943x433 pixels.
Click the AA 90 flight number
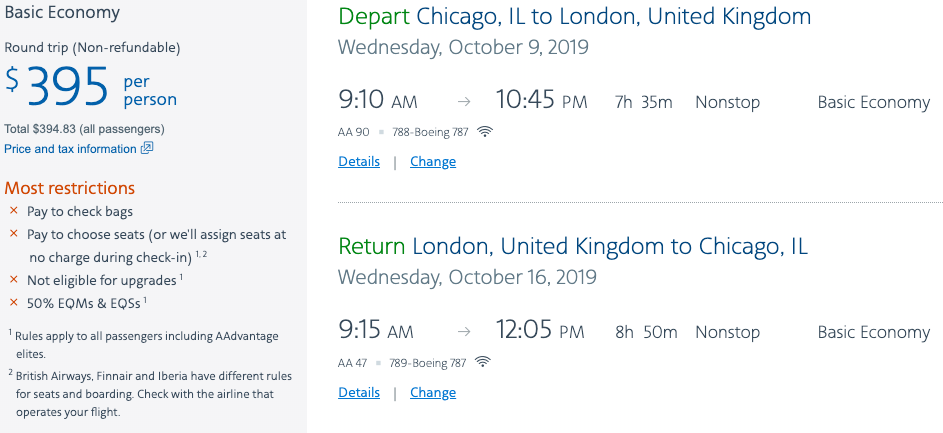tap(354, 131)
